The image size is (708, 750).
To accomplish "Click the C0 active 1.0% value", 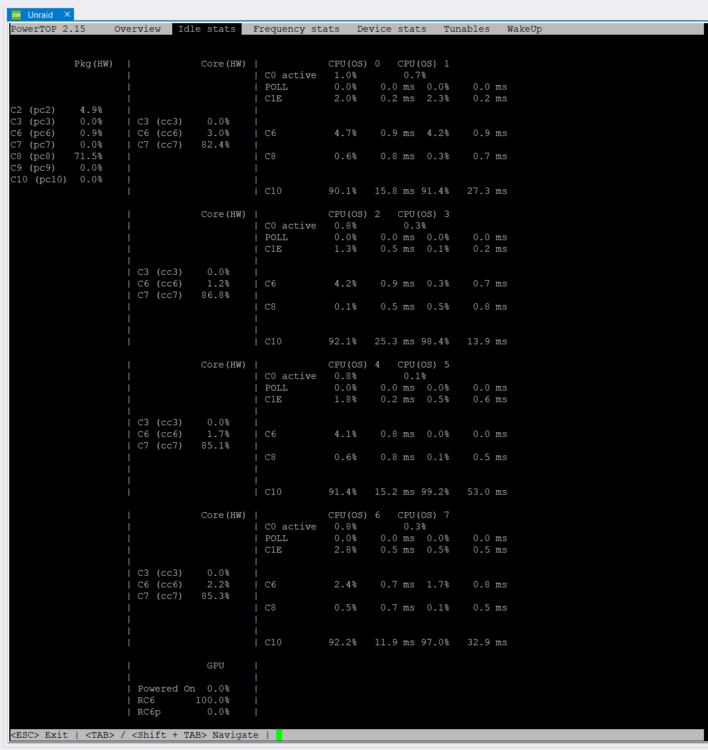I will click(345, 75).
